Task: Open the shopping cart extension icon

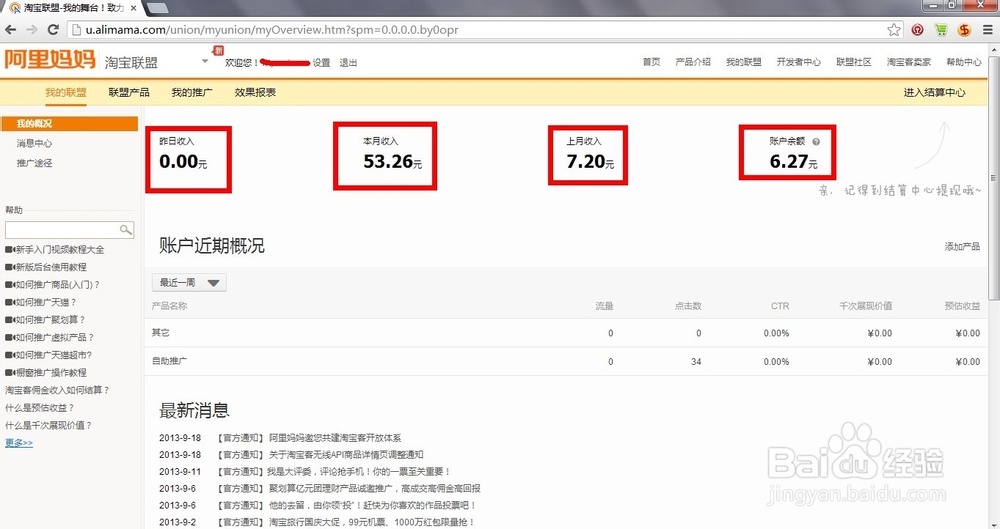Action: pyautogui.click(x=941, y=29)
